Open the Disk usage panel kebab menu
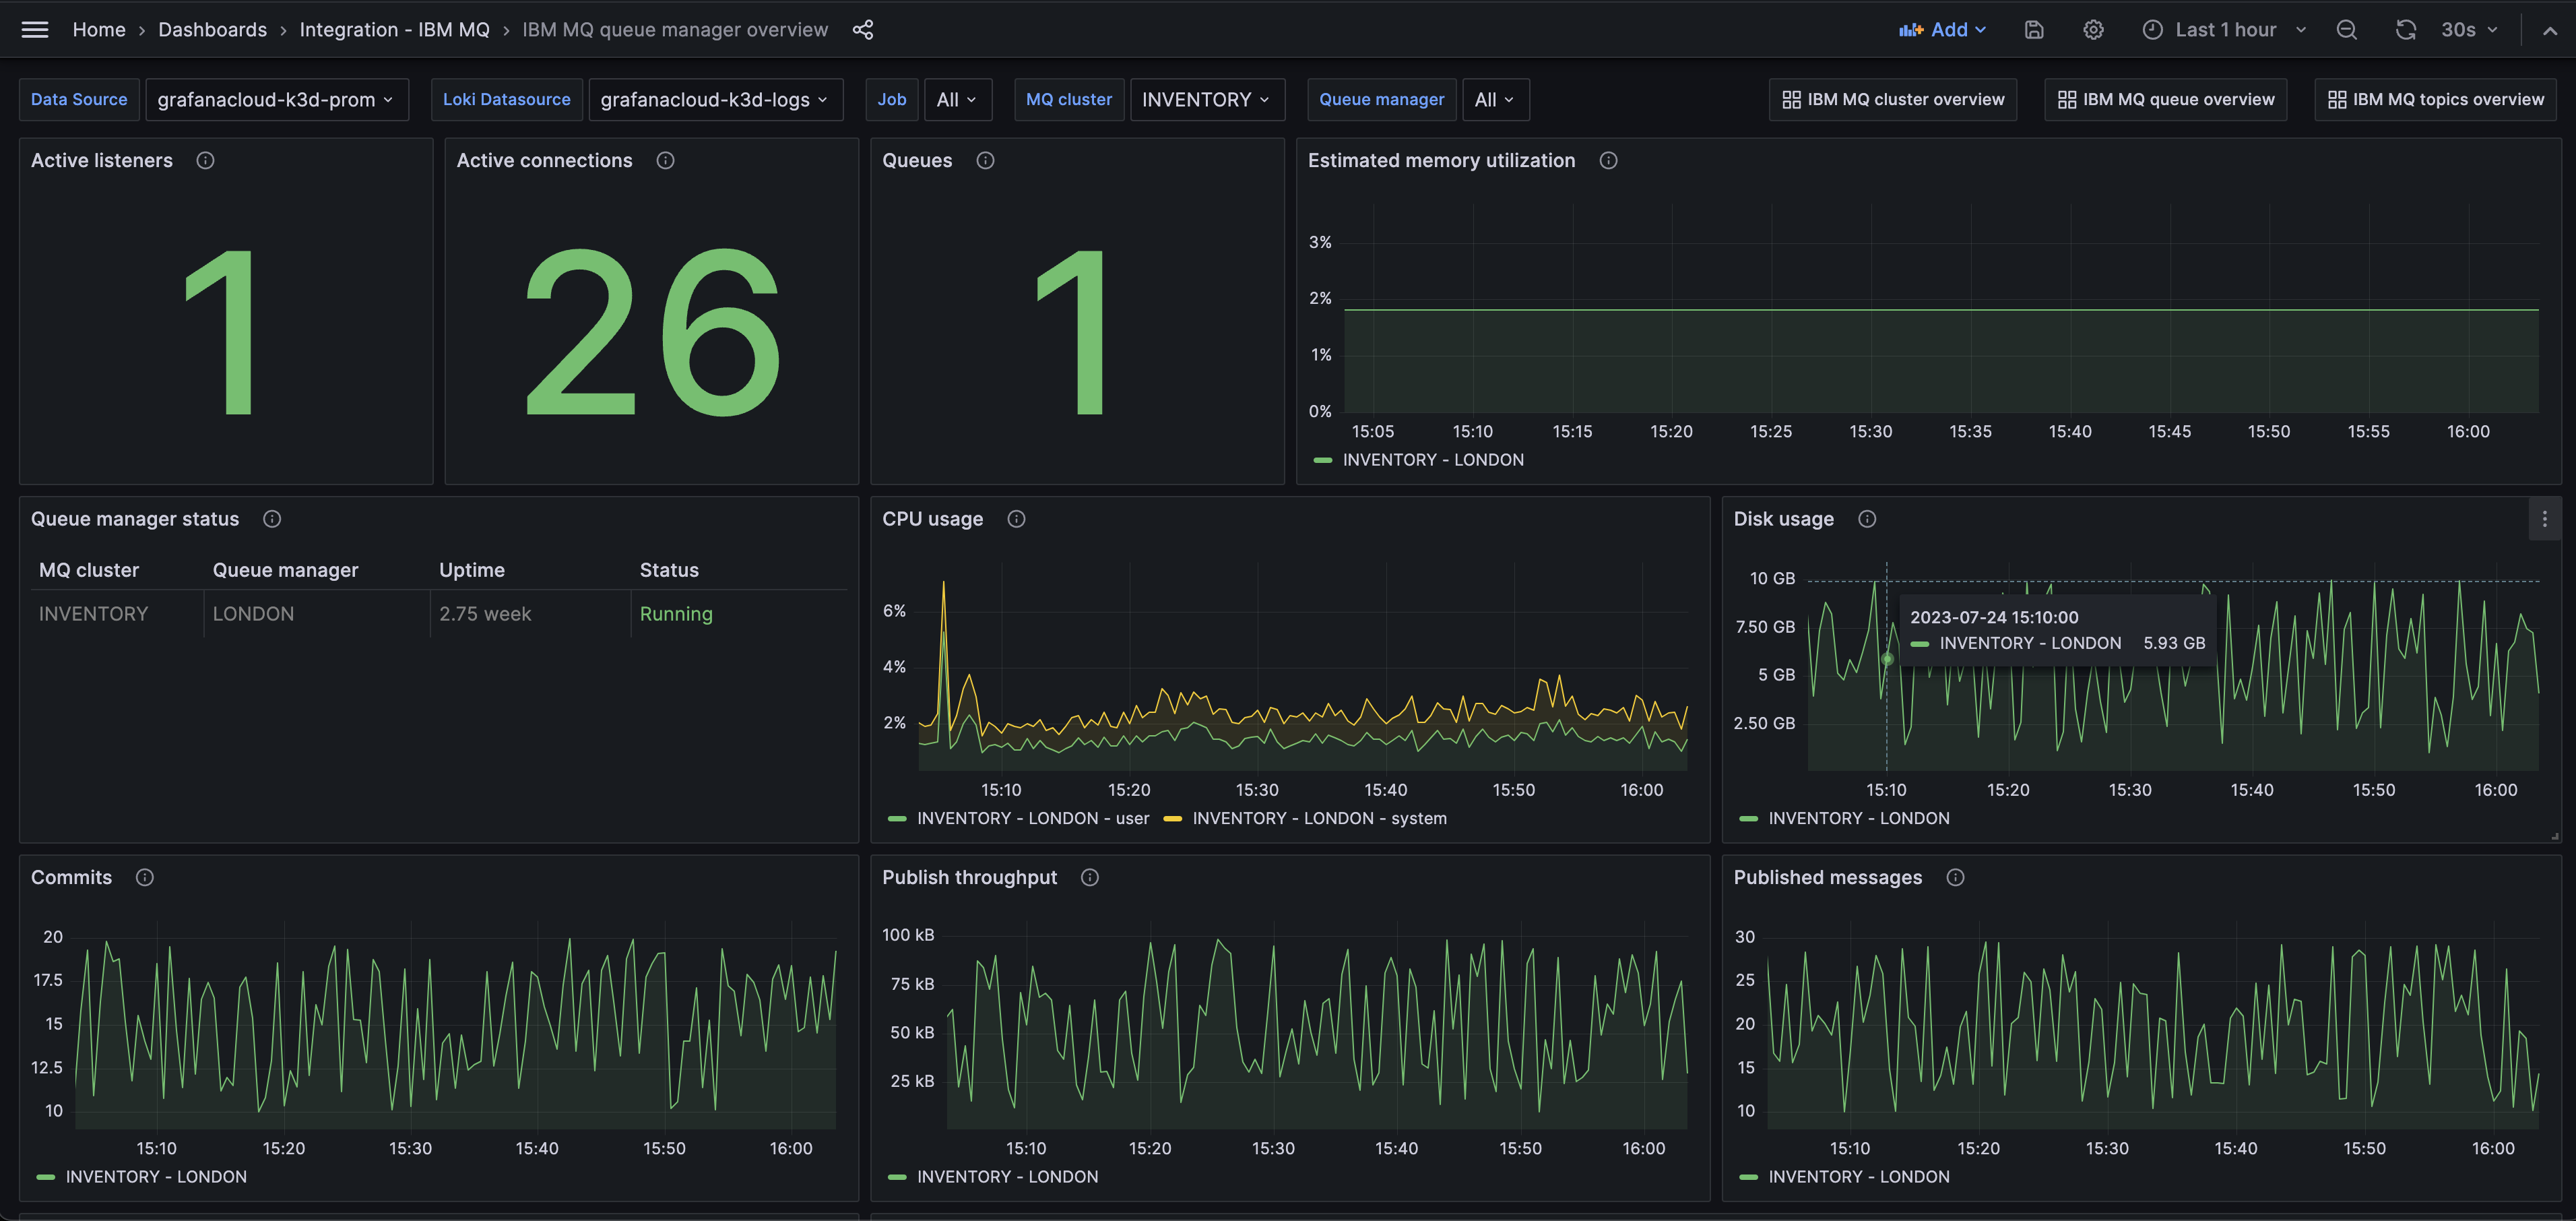The height and width of the screenshot is (1221, 2576). pos(2546,519)
